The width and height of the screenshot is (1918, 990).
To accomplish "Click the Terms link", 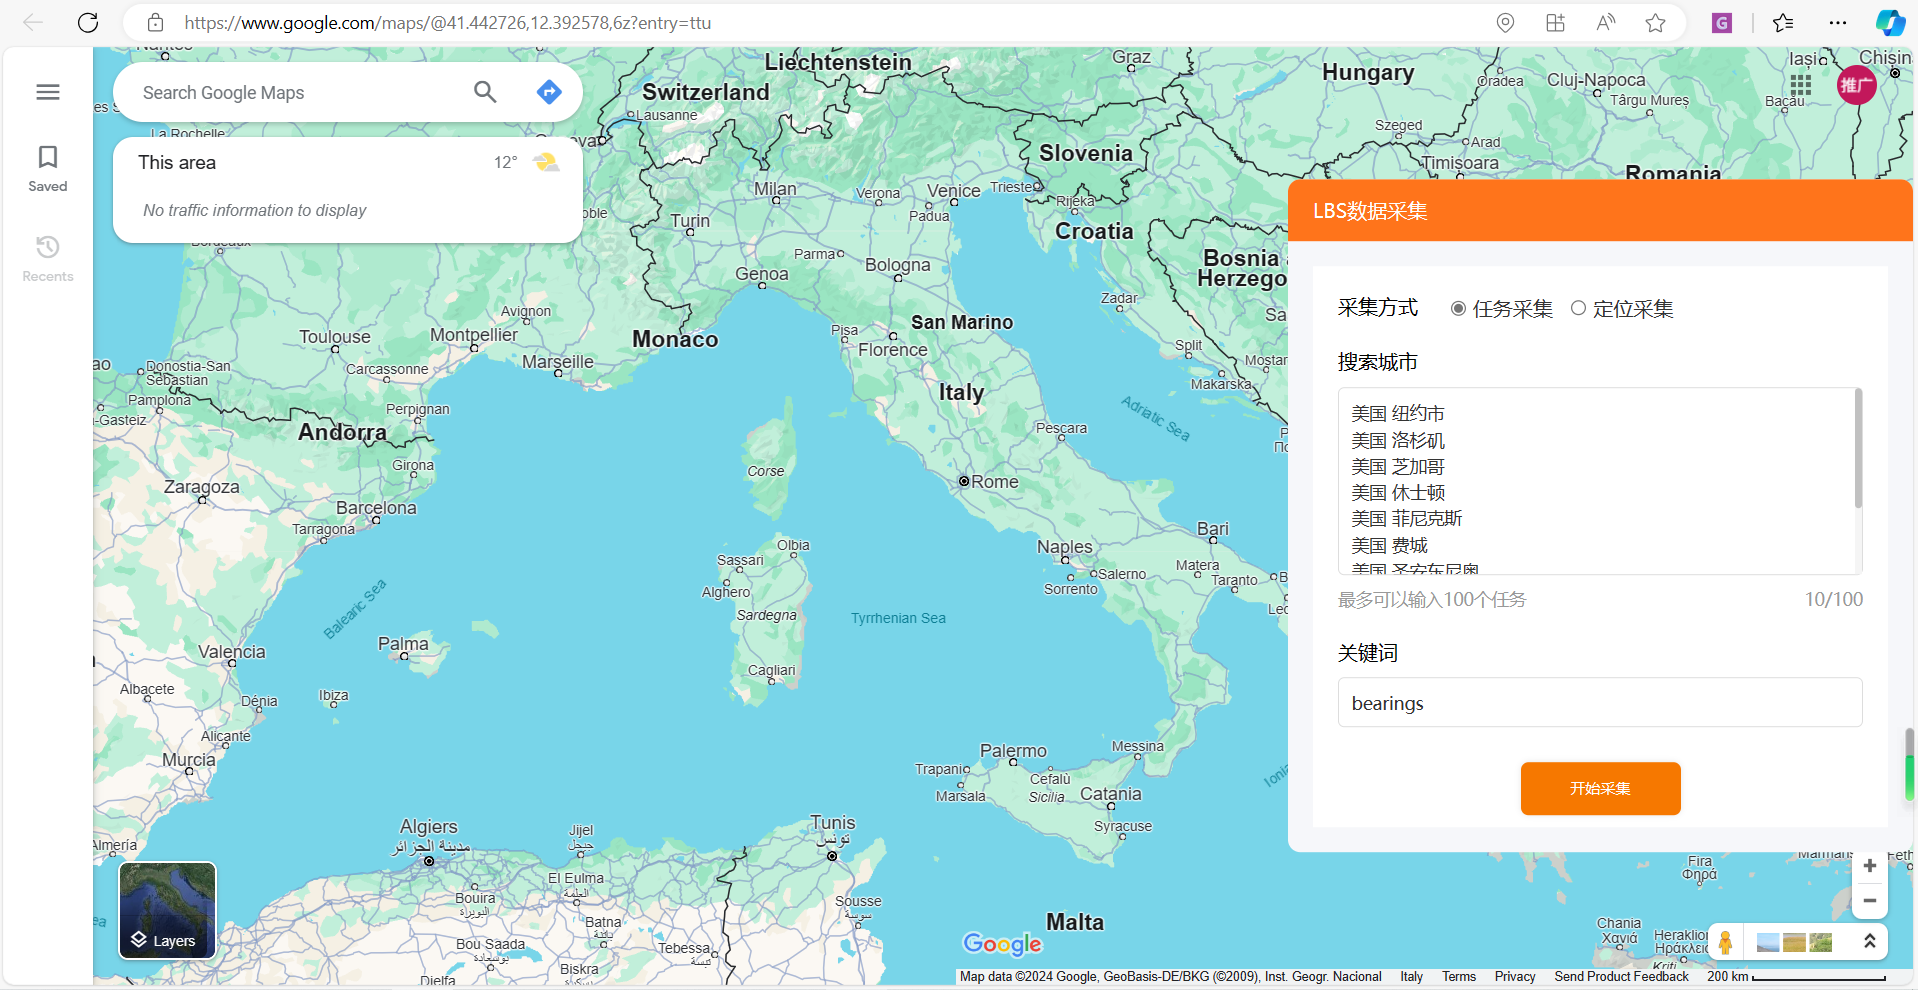I will 1459,977.
